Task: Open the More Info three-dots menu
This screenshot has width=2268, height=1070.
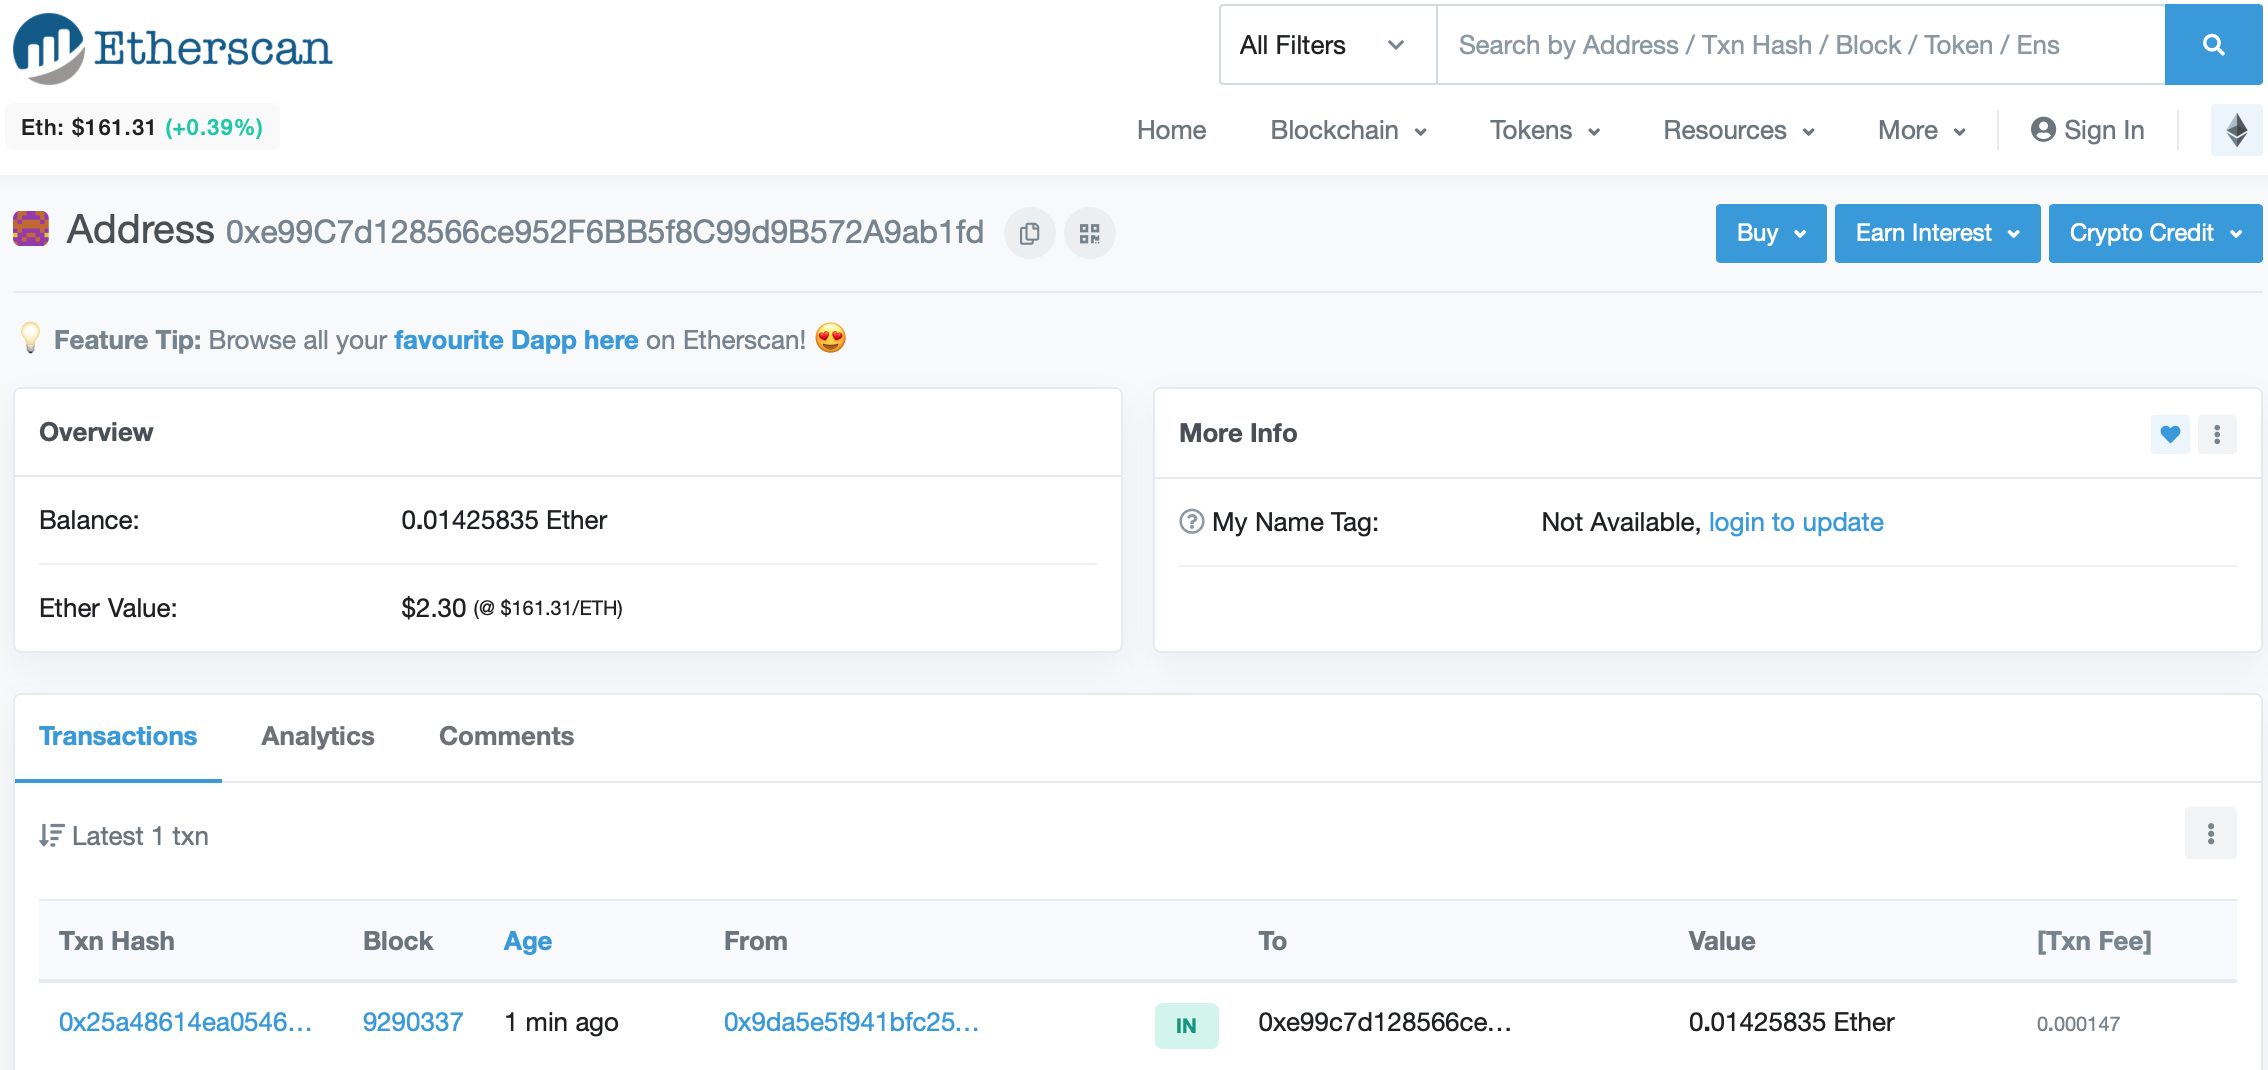Action: click(2217, 434)
